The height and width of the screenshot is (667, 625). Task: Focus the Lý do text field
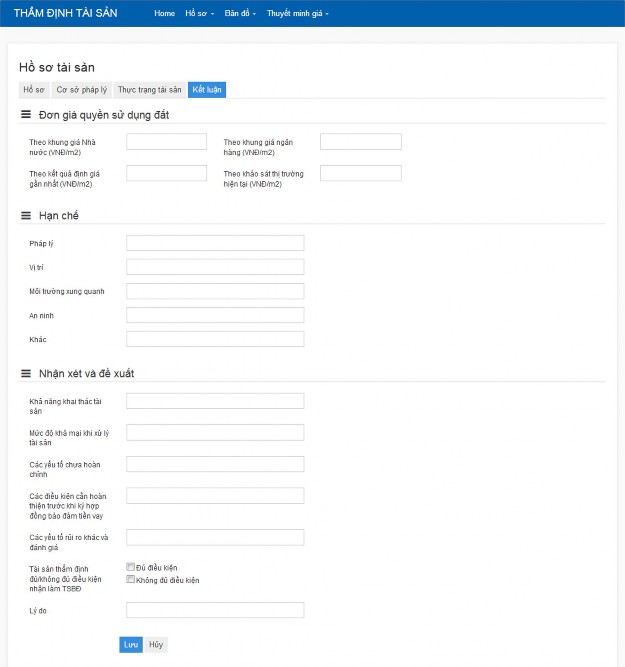point(215,610)
